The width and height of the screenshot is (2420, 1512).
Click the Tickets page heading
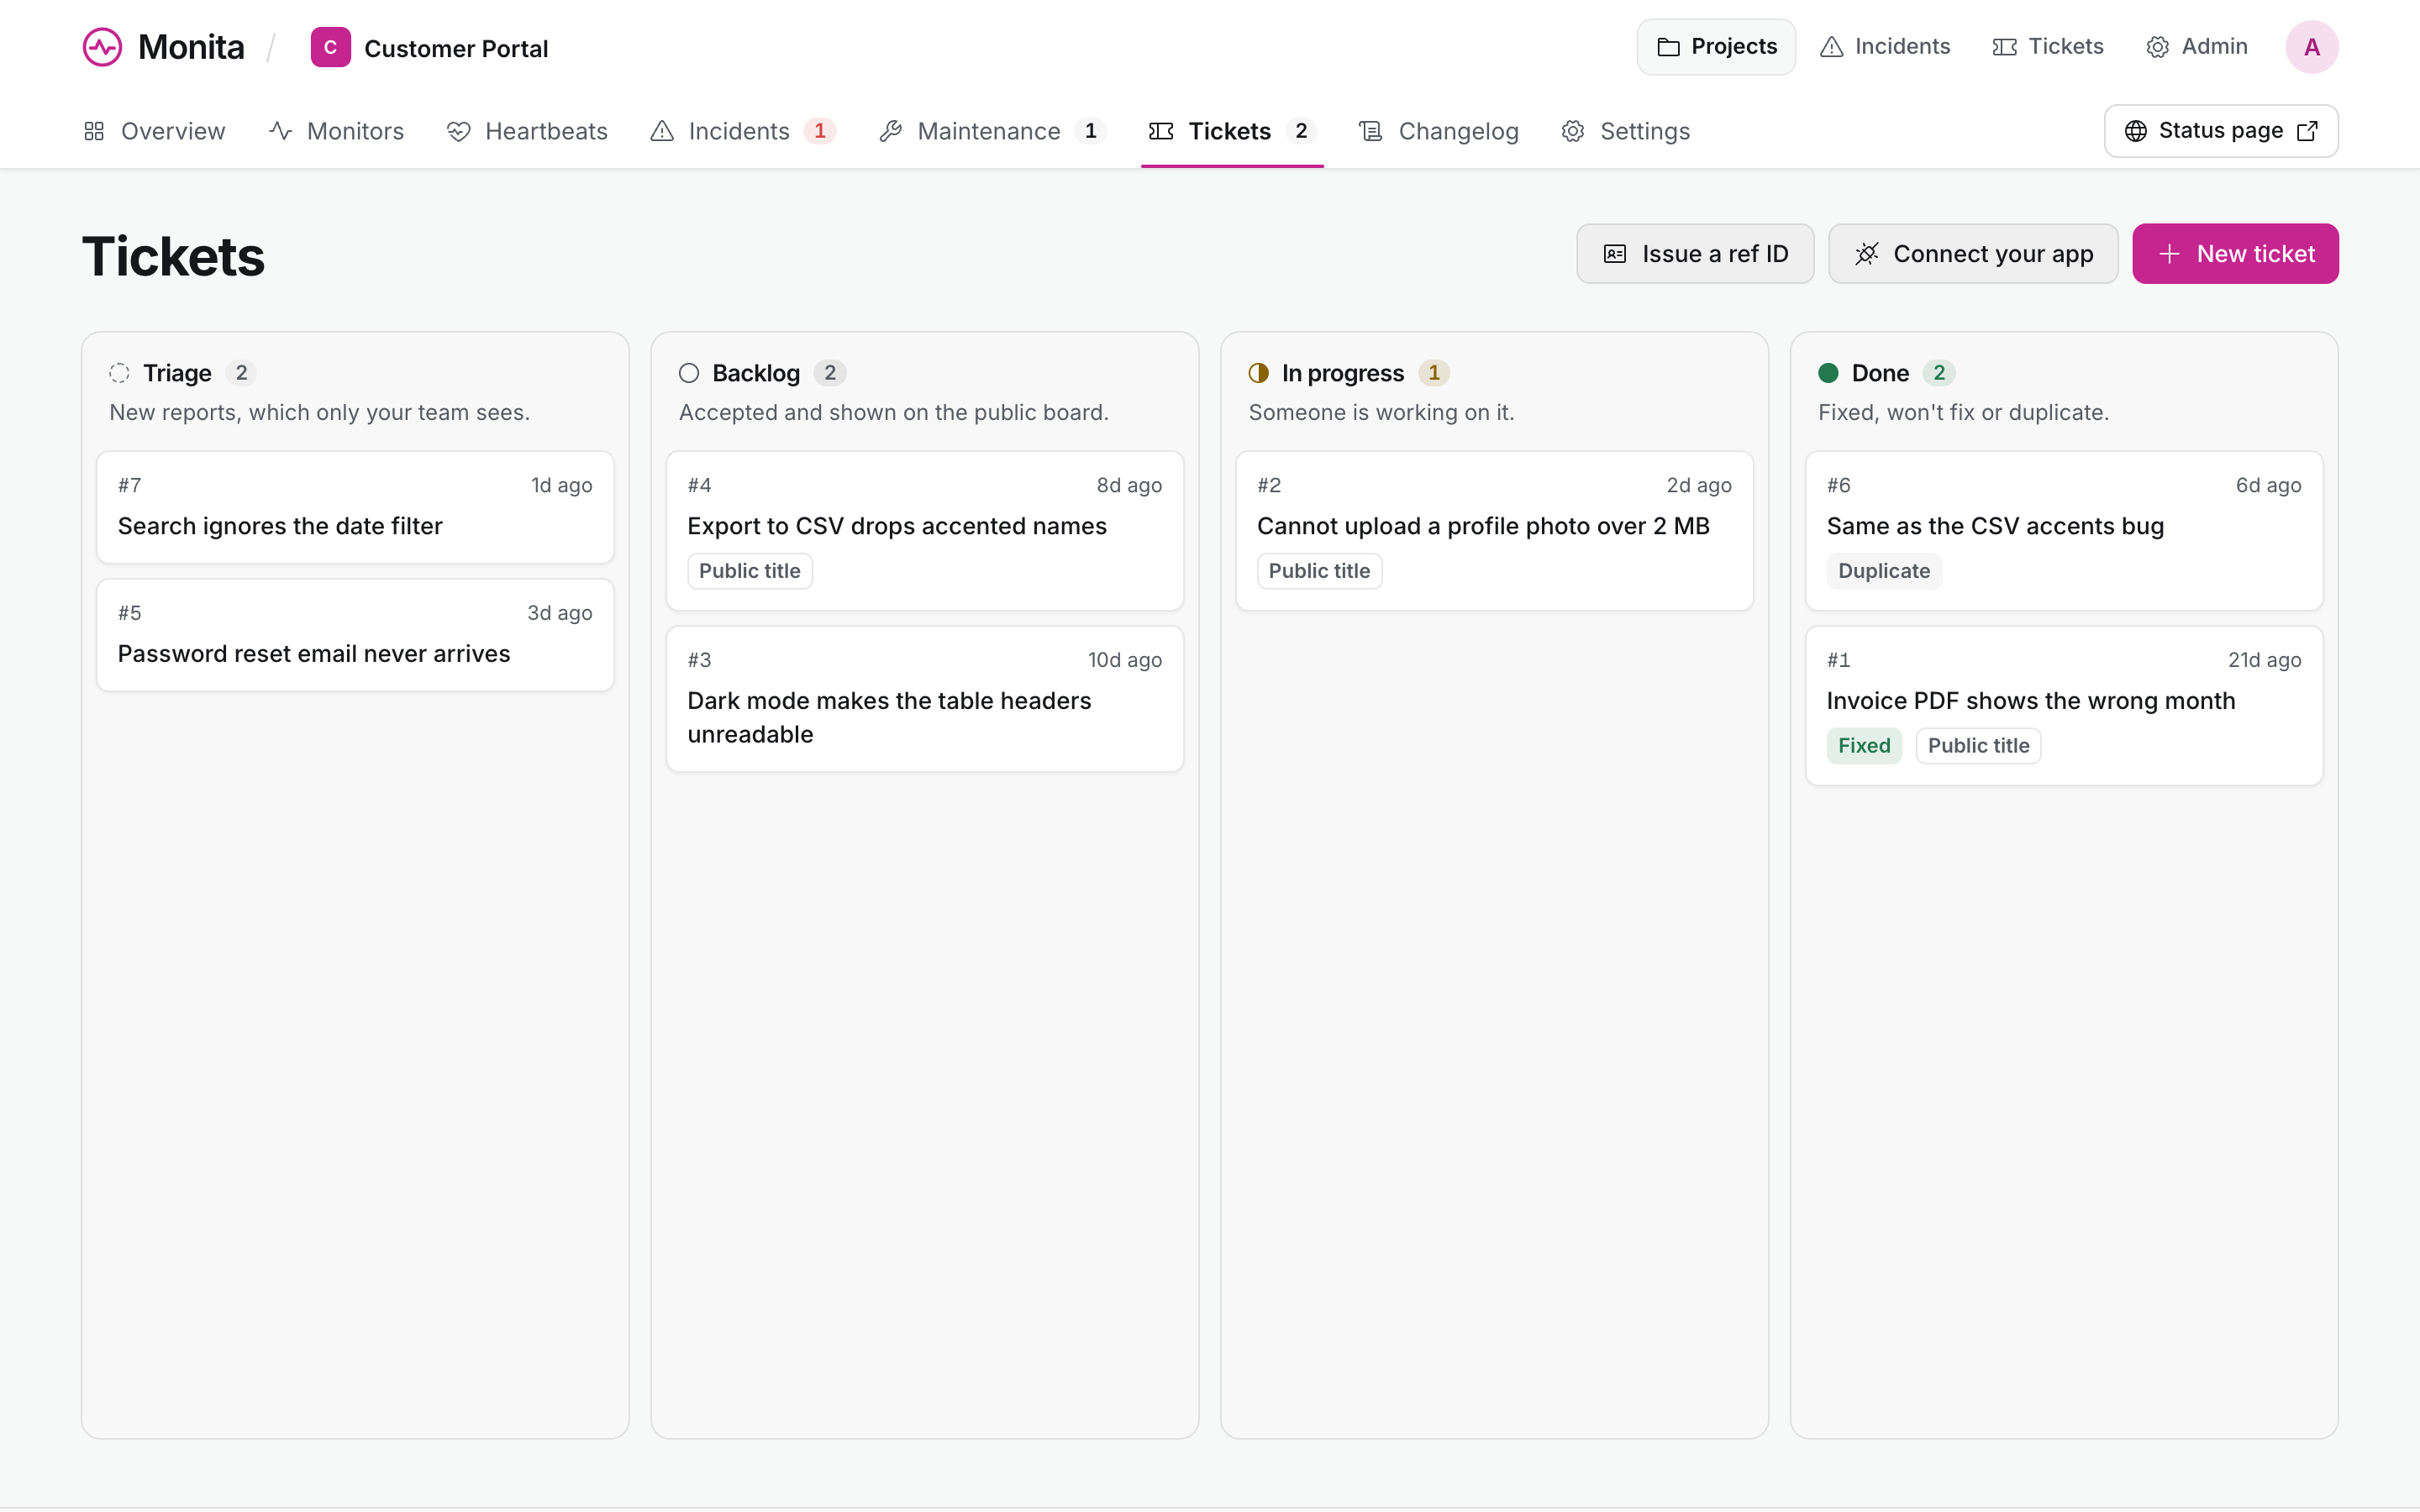173,256
